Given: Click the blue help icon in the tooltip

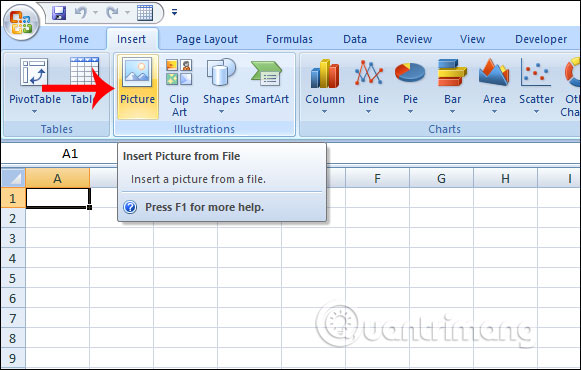Looking at the screenshot, I should coord(130,207).
